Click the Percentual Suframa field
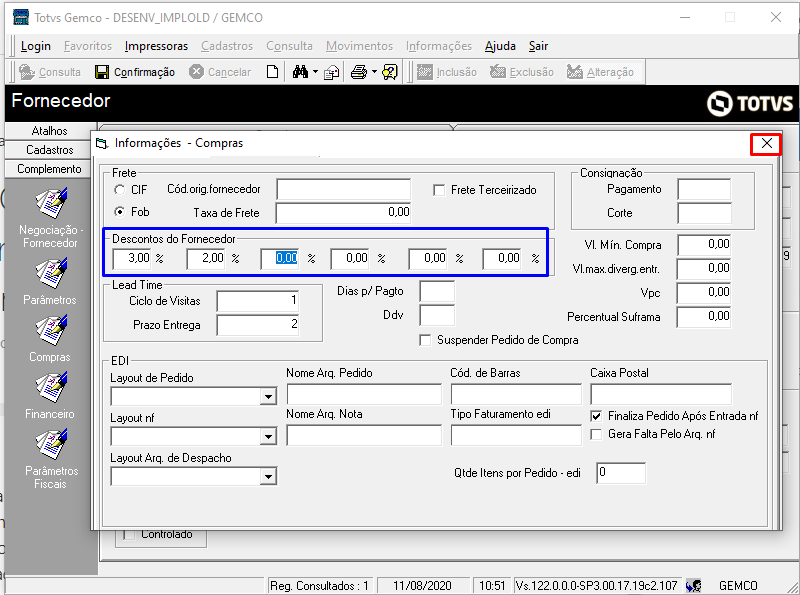 click(x=704, y=317)
